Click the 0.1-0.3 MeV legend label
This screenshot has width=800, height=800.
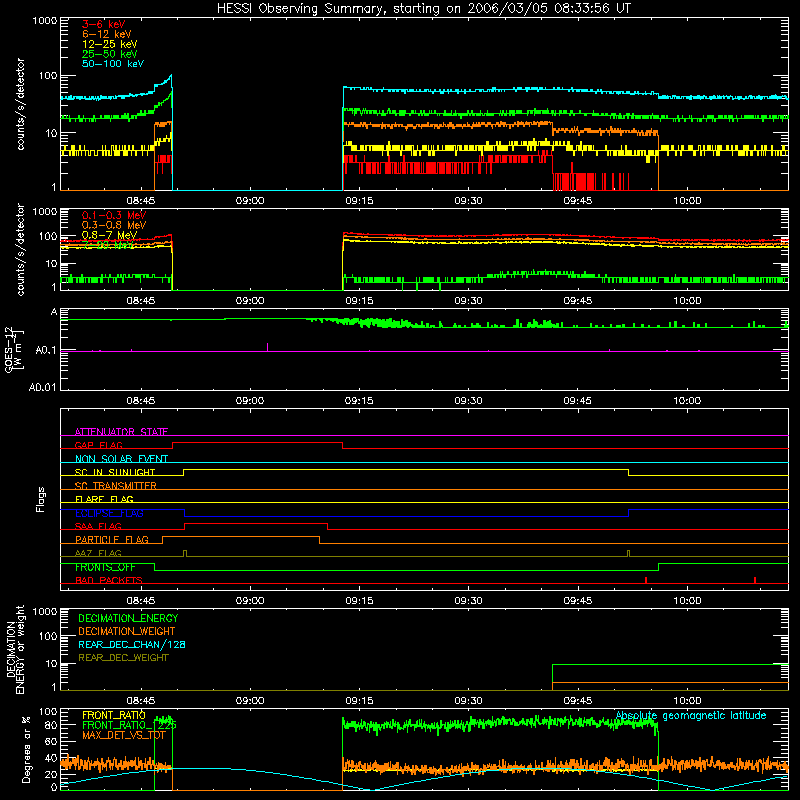(114, 215)
